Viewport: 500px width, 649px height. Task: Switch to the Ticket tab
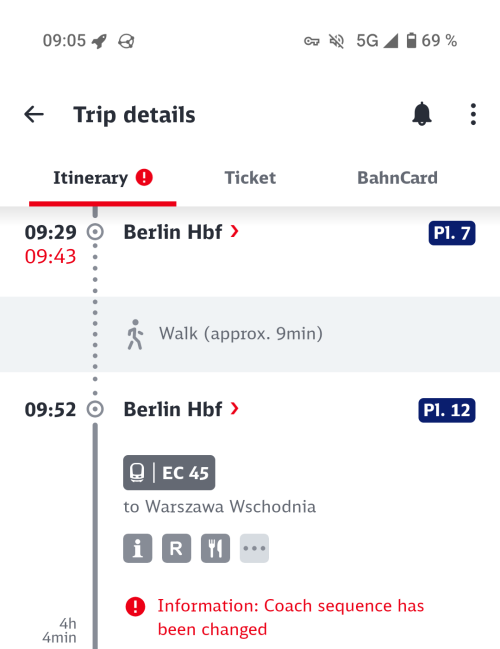click(250, 178)
